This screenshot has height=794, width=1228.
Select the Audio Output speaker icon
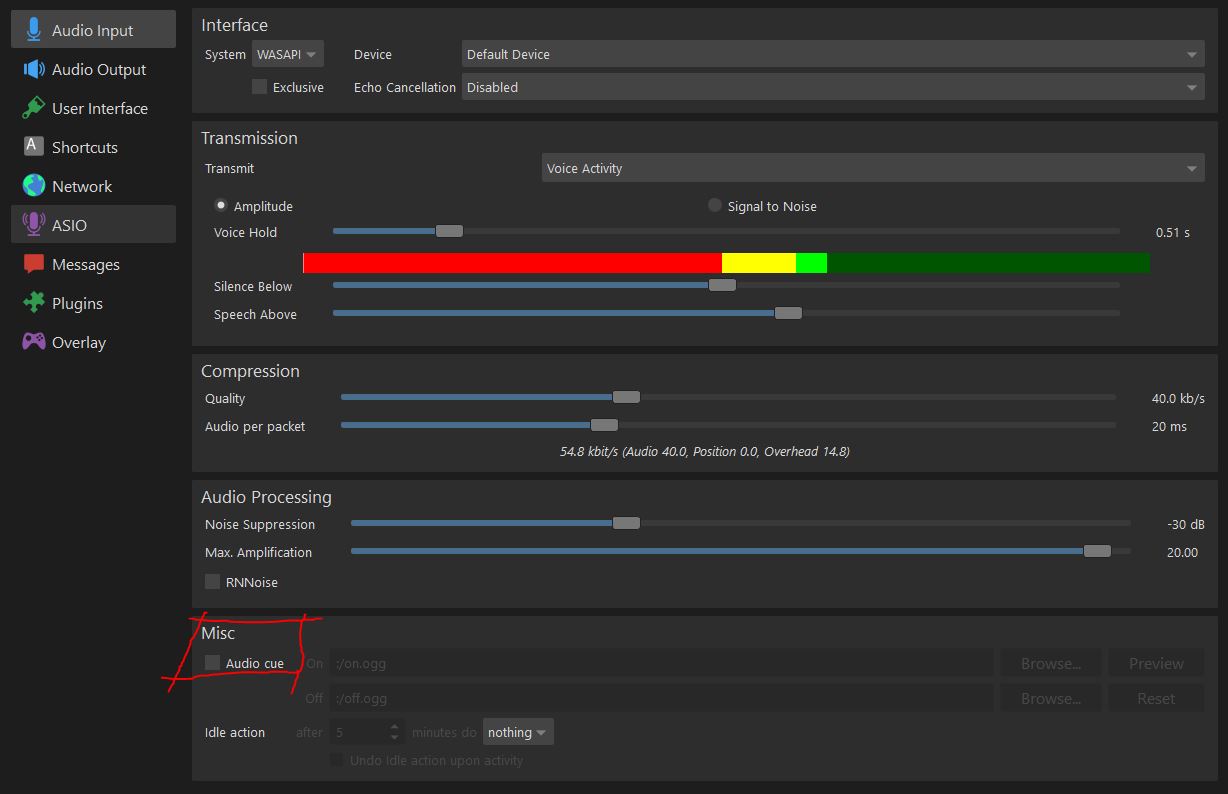(34, 69)
